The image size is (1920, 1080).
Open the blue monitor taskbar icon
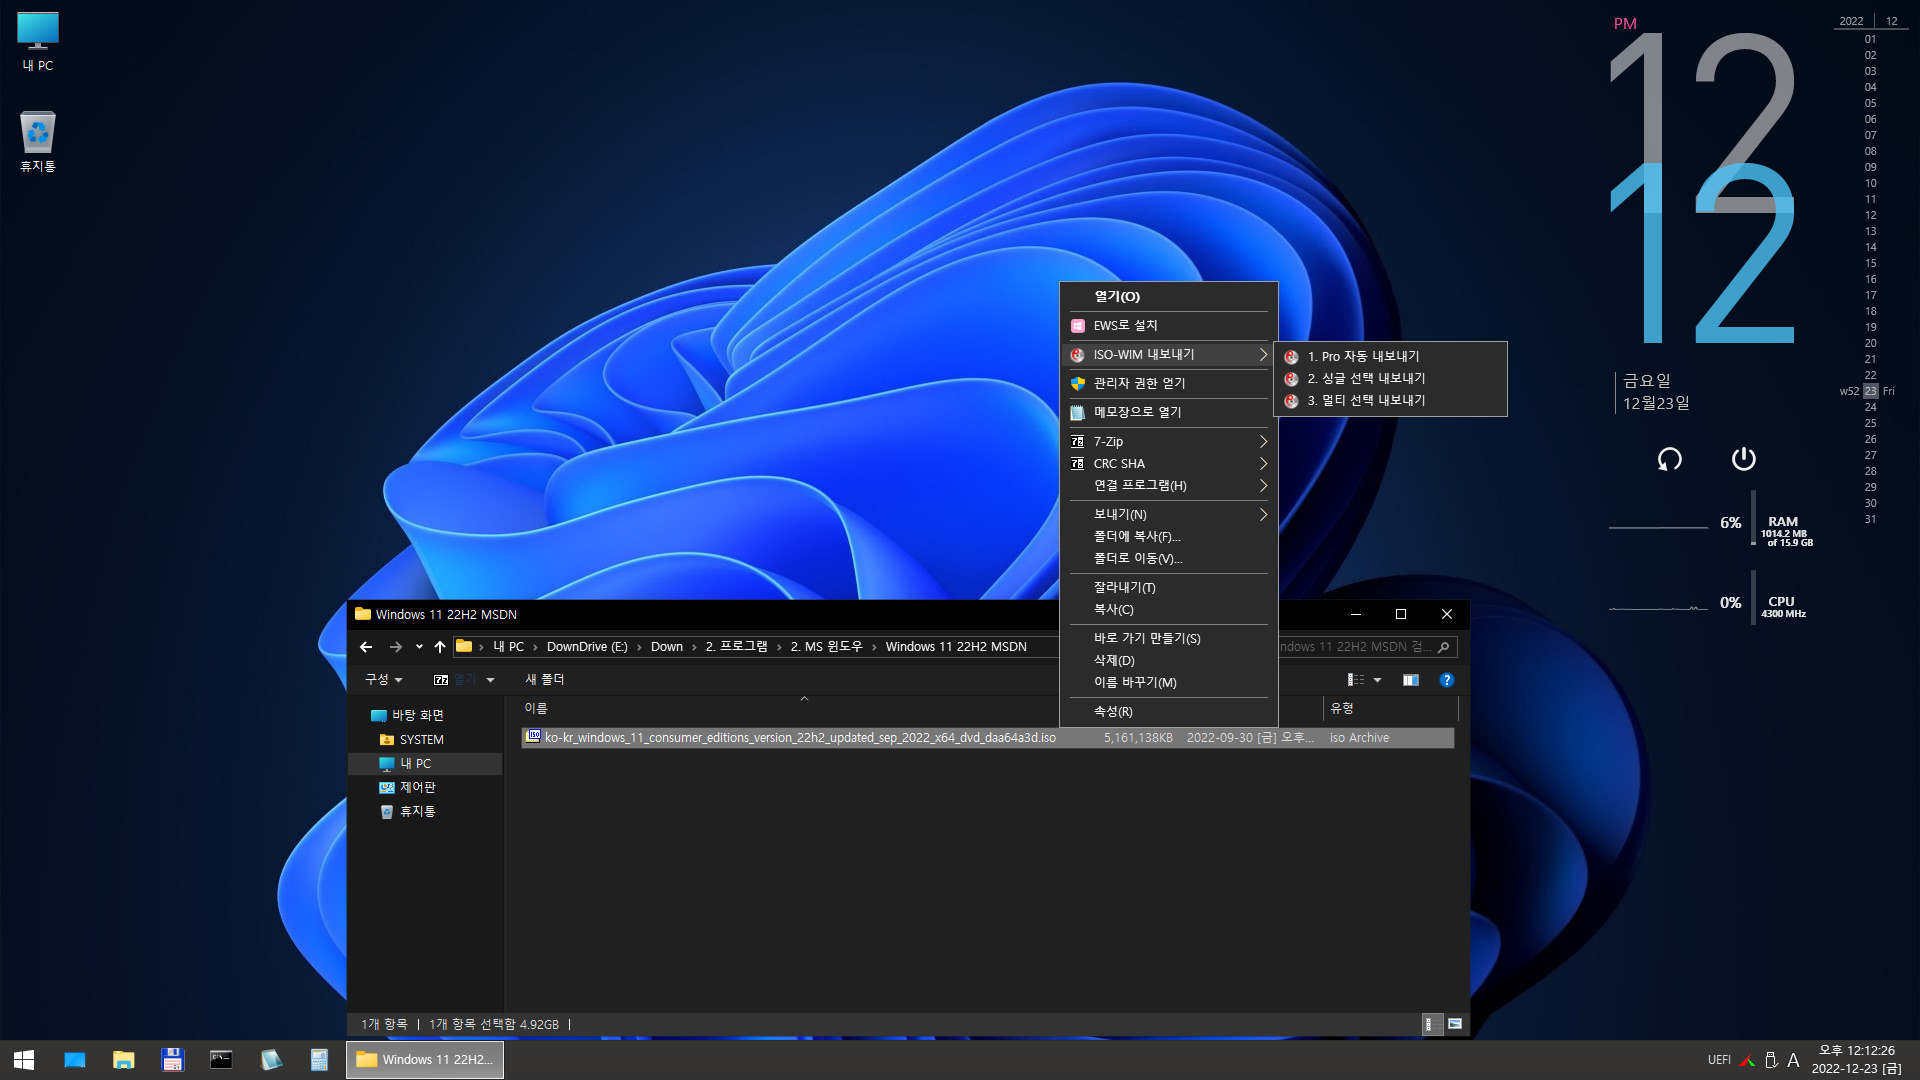[x=74, y=1060]
